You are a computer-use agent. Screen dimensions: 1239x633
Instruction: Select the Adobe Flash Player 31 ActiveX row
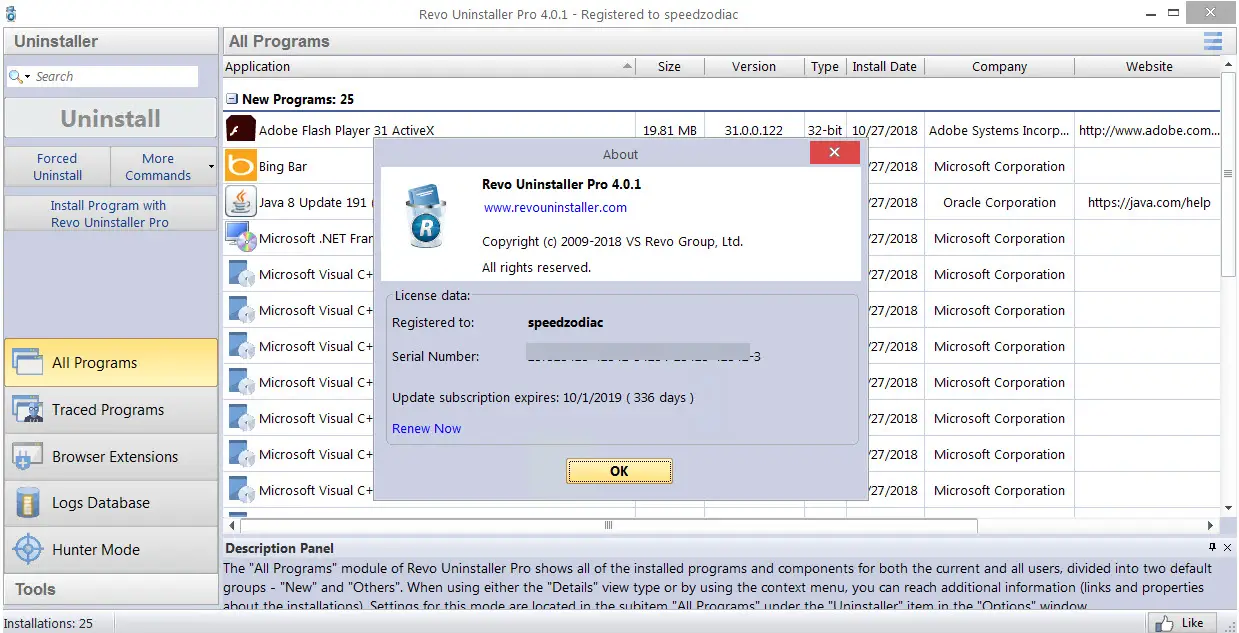[x=721, y=130]
